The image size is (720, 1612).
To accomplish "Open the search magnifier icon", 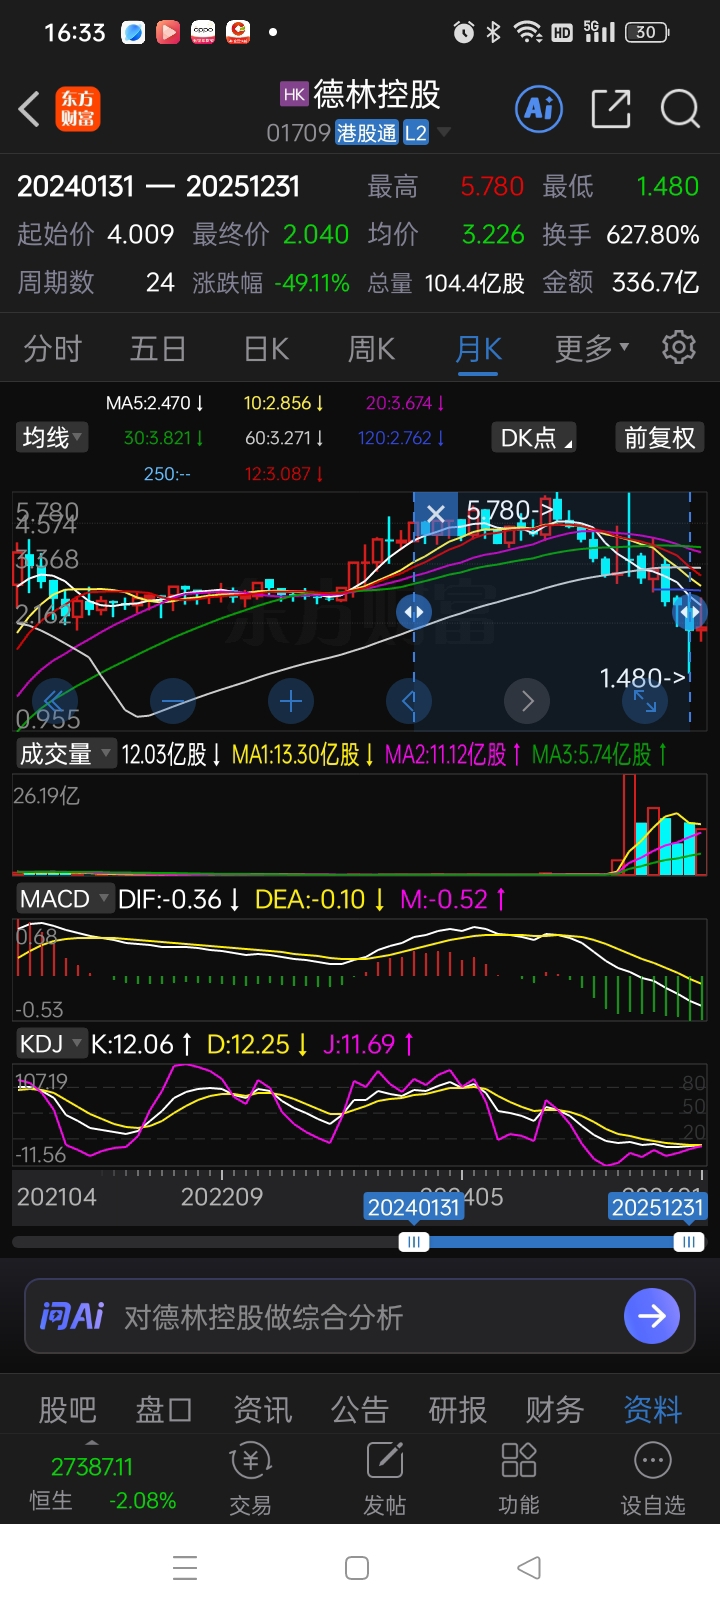I will (680, 108).
